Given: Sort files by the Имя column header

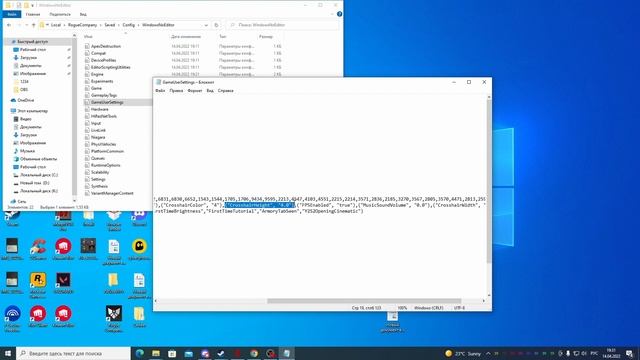Looking at the screenshot, I should 88,37.
